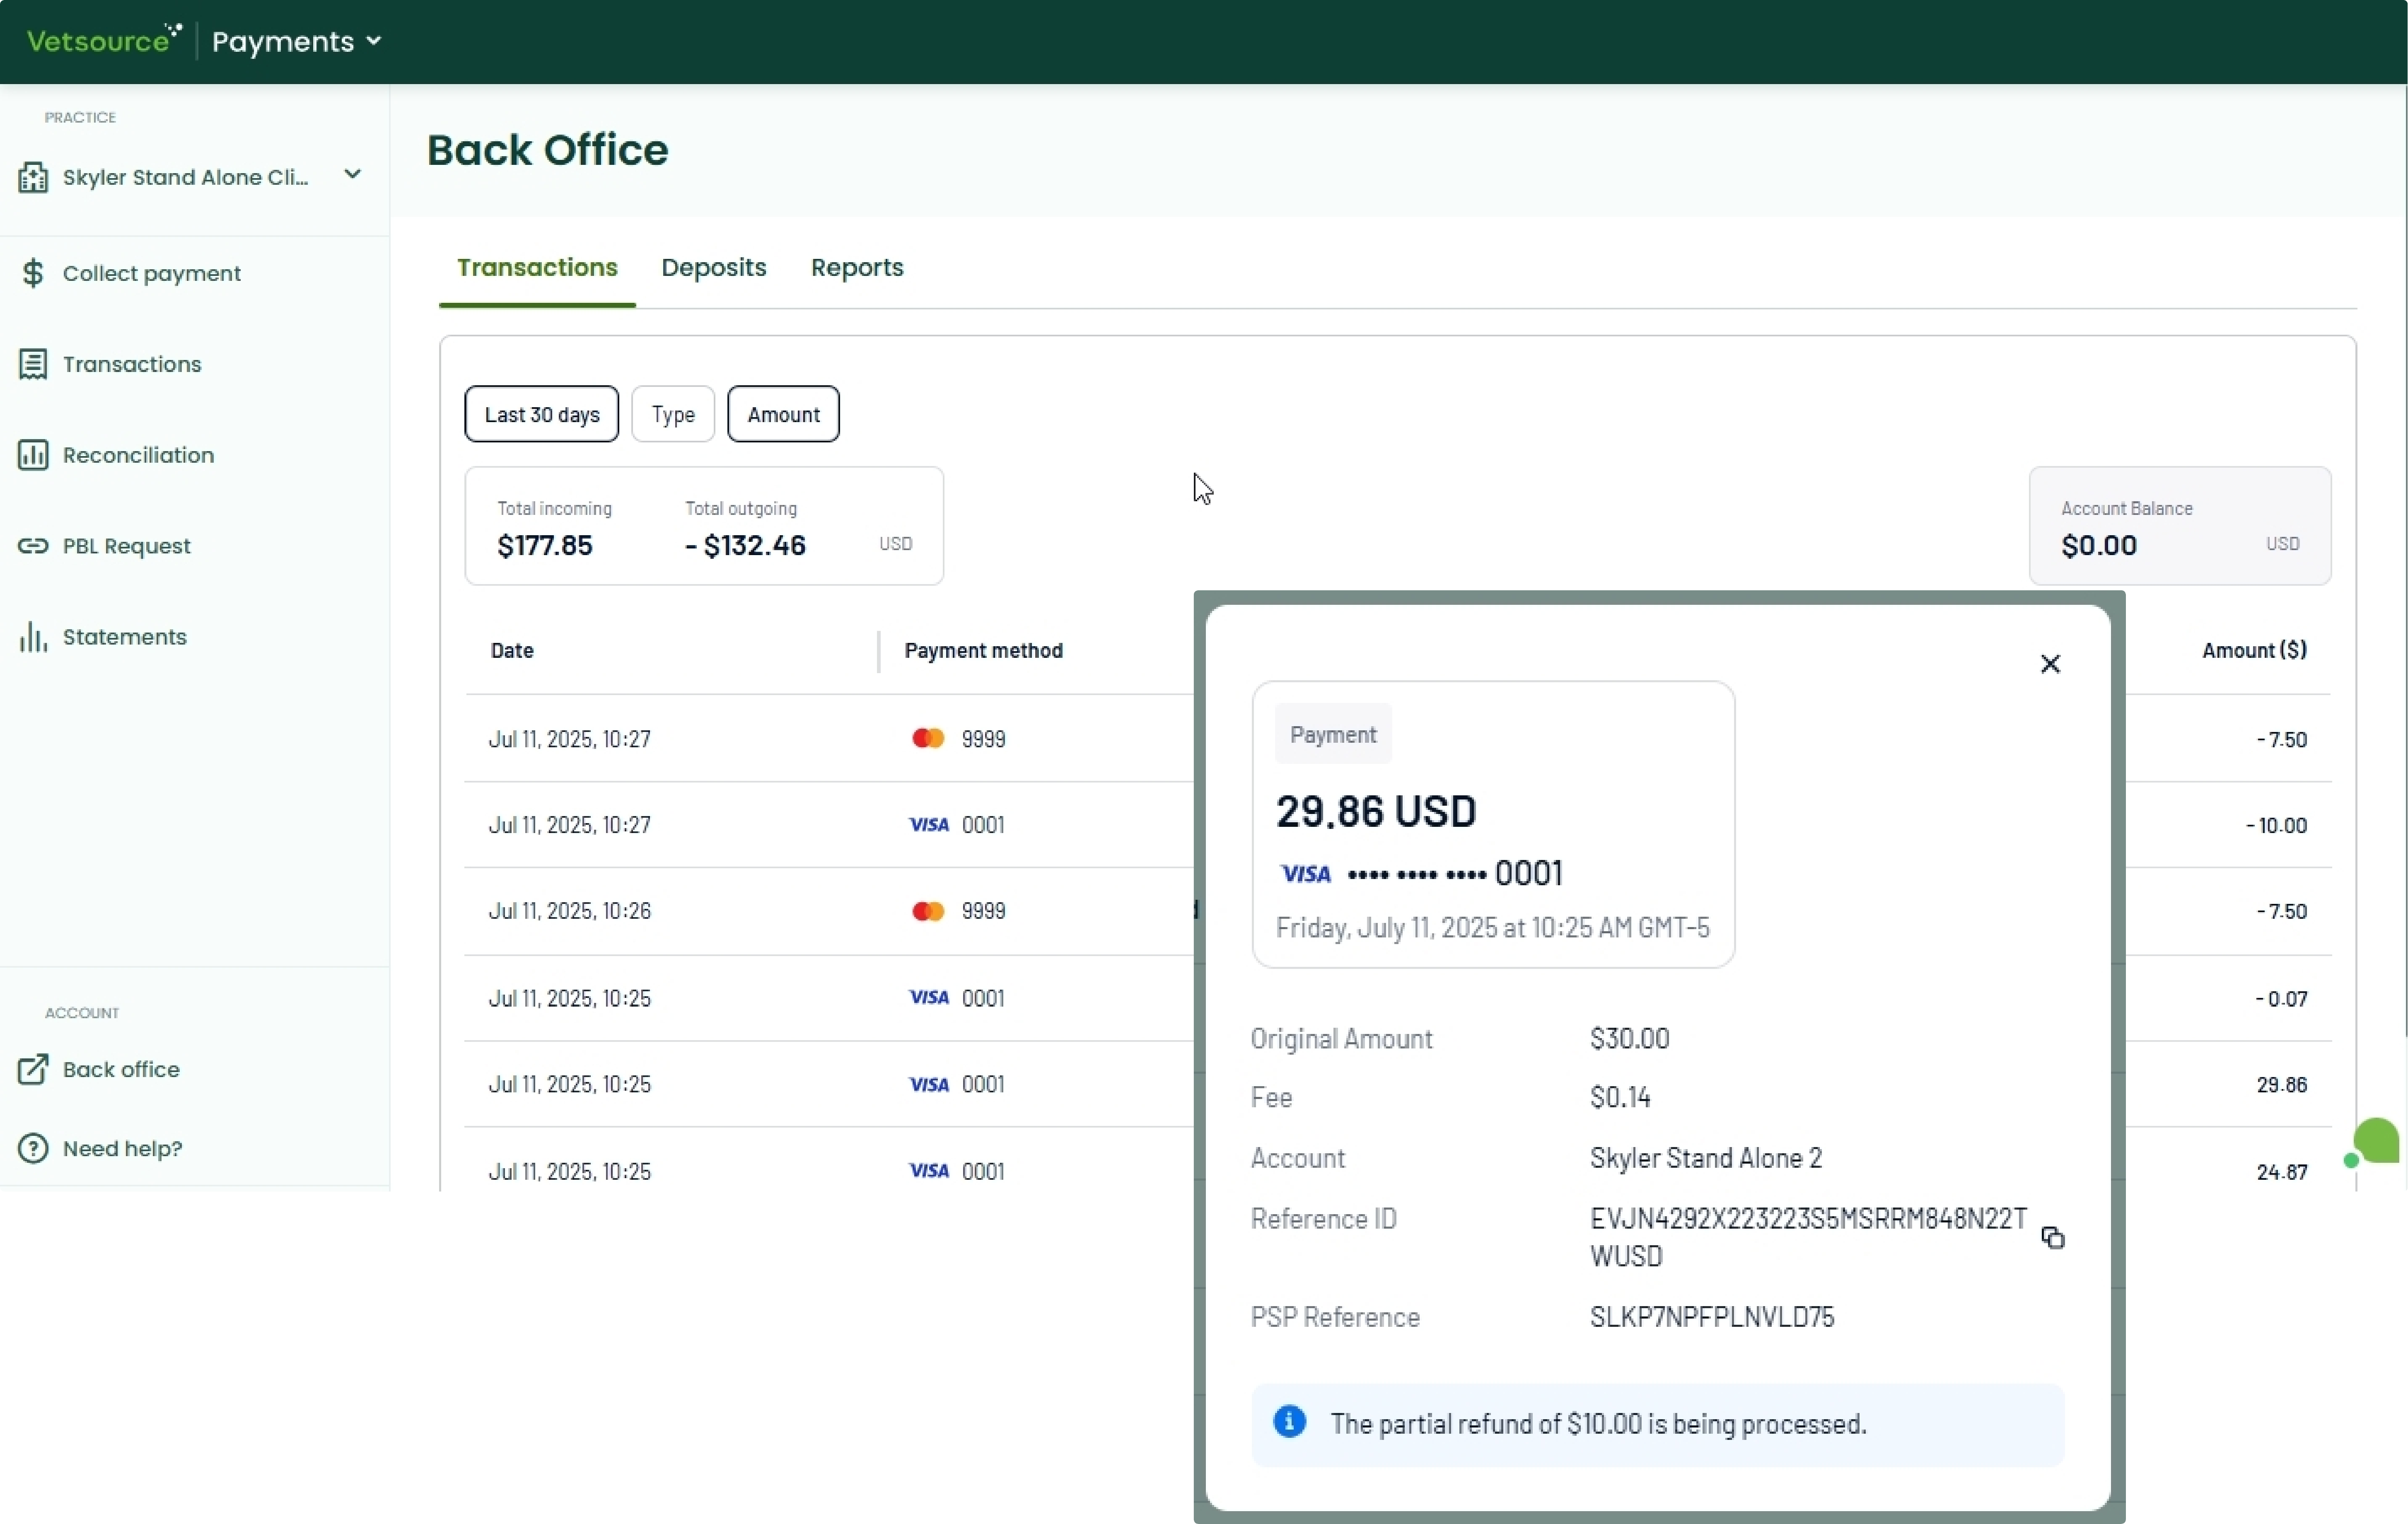The width and height of the screenshot is (2408, 1524).
Task: Open PBL Request page
Action: pyautogui.click(x=127, y=546)
